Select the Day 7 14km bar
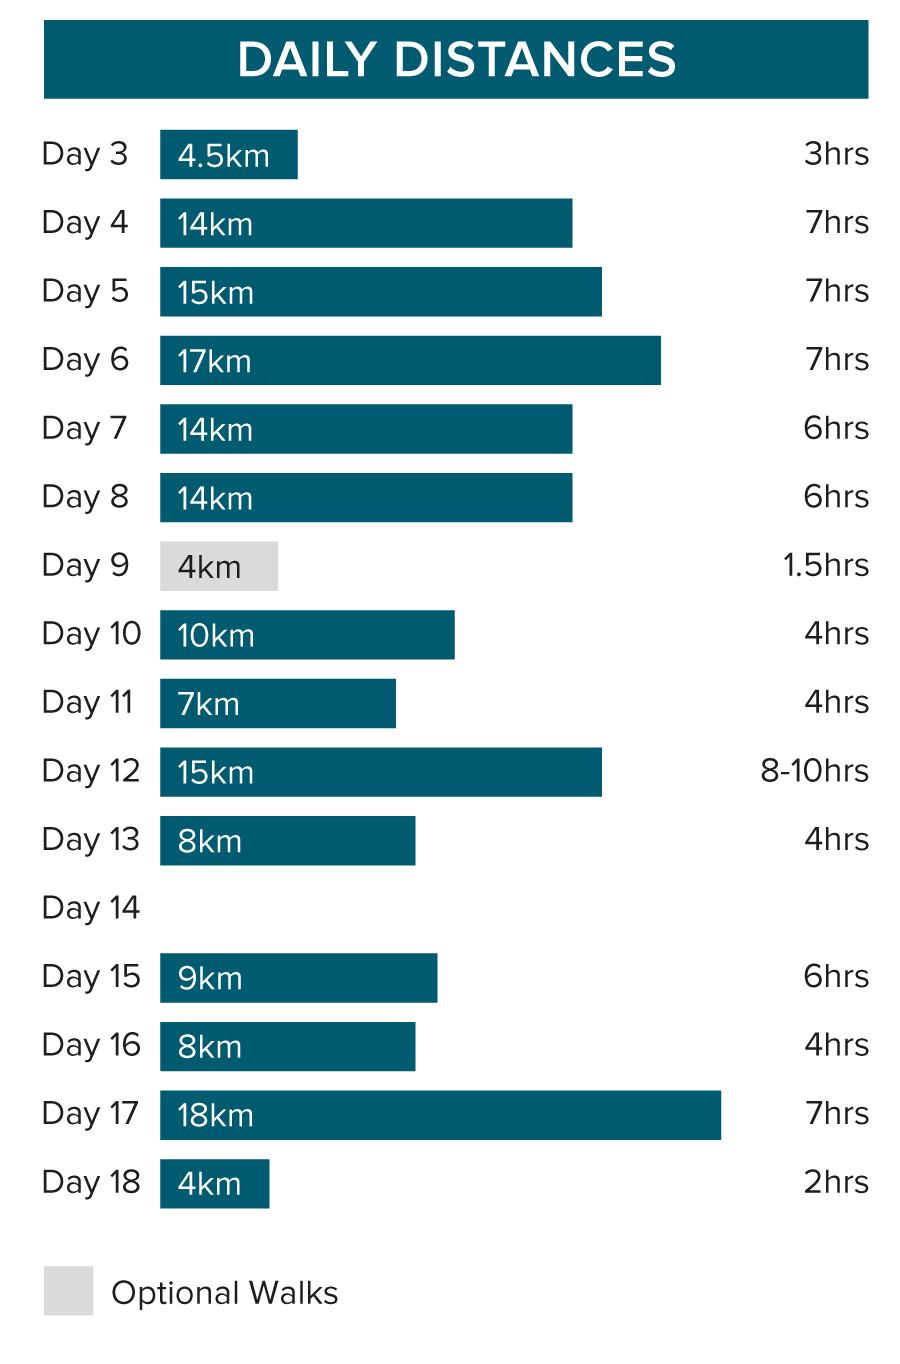Viewport: 900px width, 1364px height. tap(366, 429)
